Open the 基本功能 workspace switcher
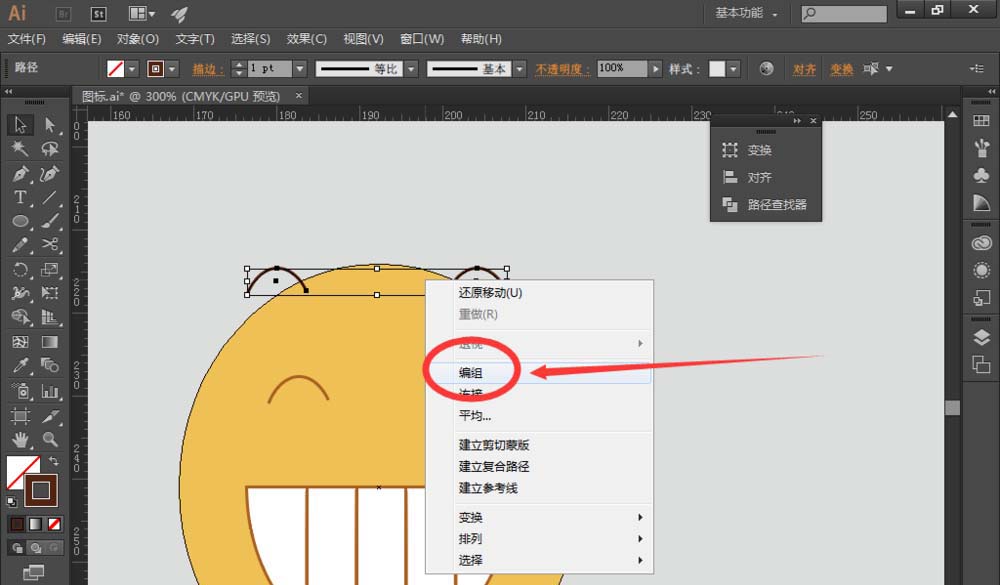Viewport: 1000px width, 585px height. pos(746,13)
